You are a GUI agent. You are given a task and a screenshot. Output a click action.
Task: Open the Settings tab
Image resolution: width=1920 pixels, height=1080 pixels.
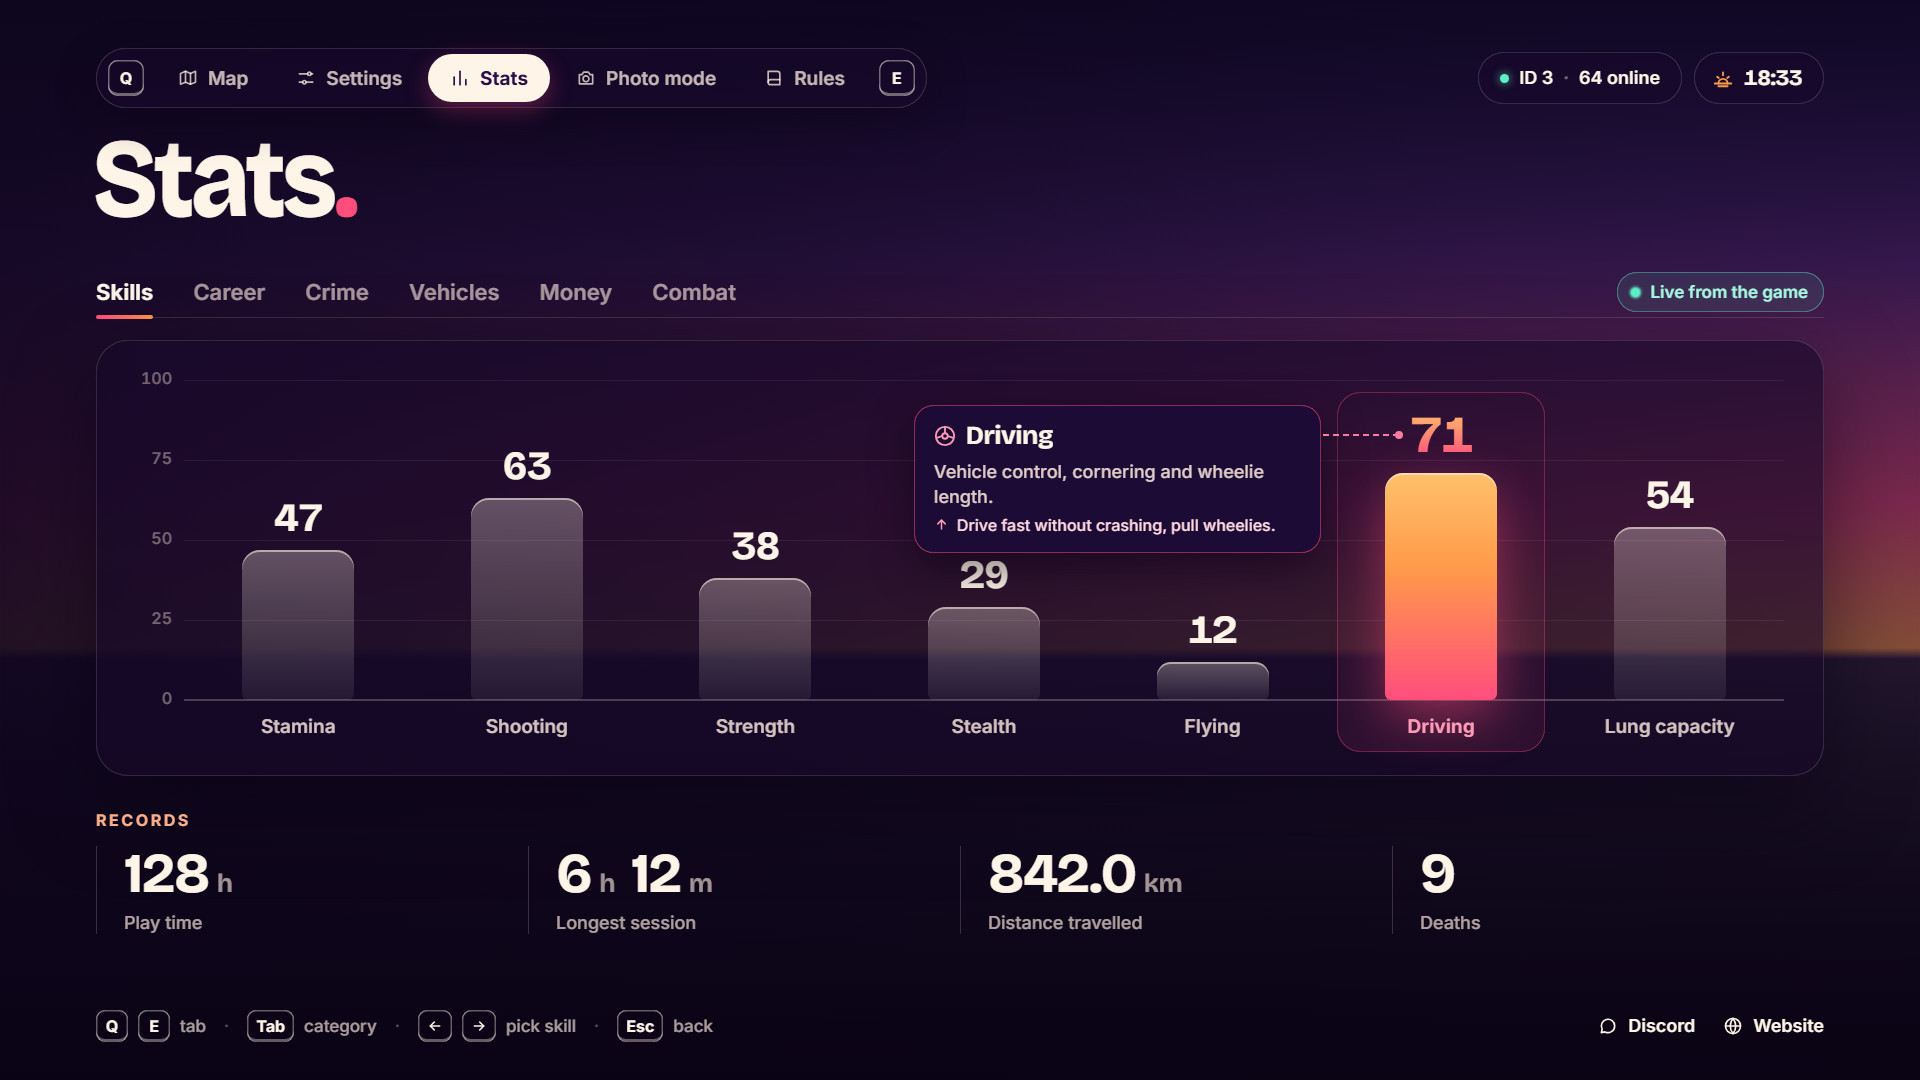[x=350, y=78]
